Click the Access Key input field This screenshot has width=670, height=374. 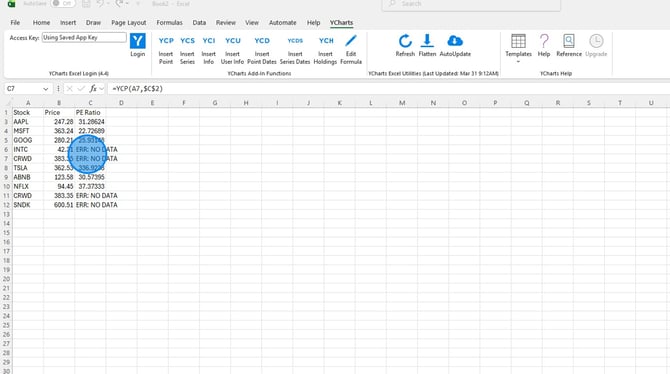click(x=84, y=38)
